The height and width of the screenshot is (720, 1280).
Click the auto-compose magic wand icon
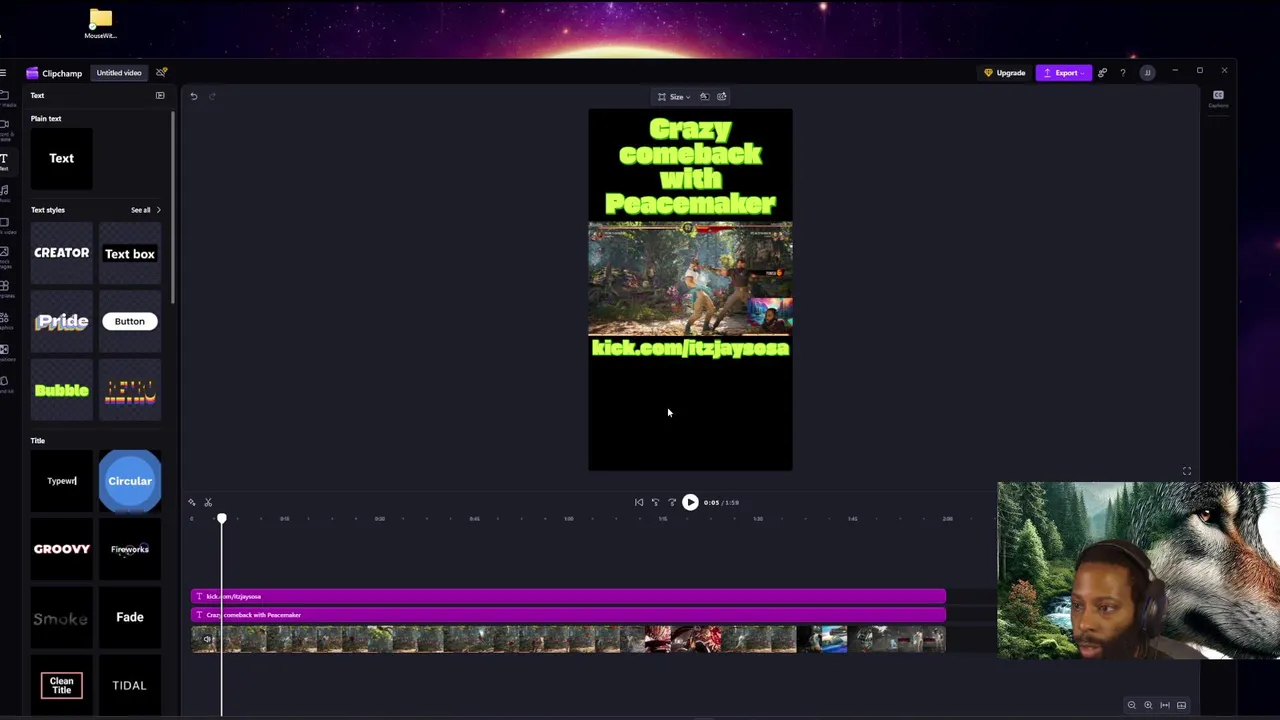tap(192, 502)
